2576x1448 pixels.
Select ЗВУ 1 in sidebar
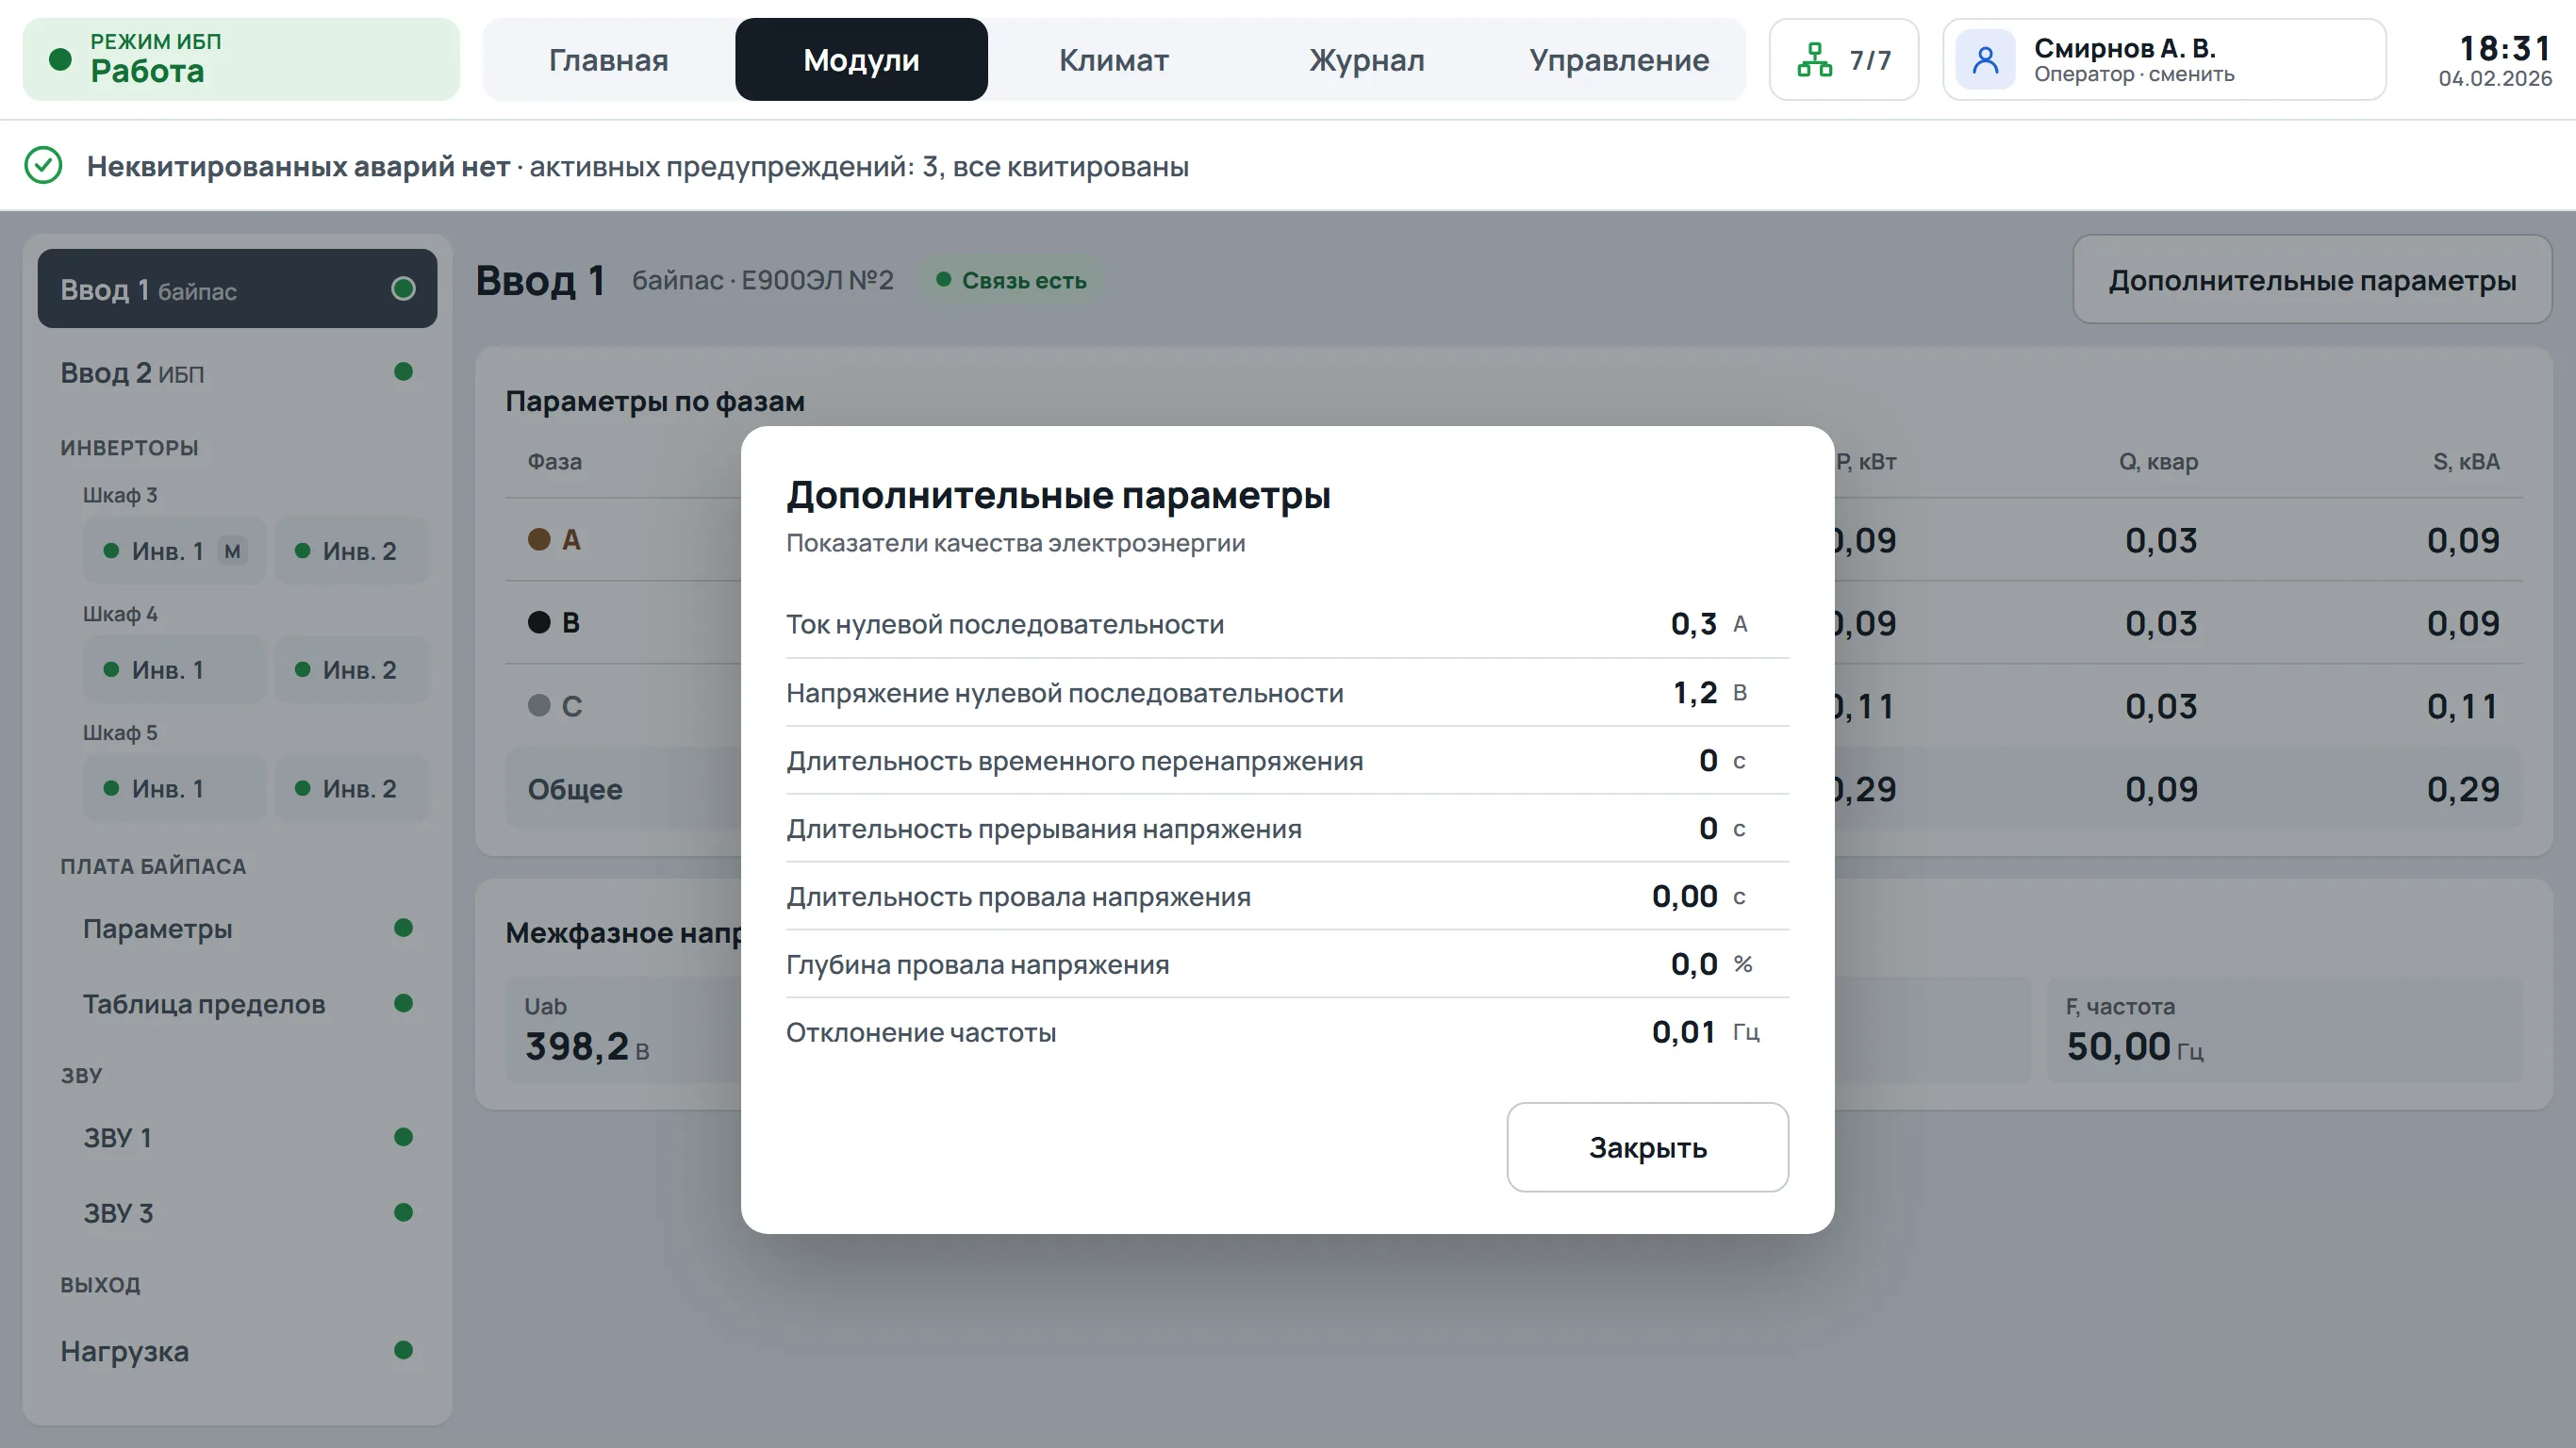coord(237,1137)
